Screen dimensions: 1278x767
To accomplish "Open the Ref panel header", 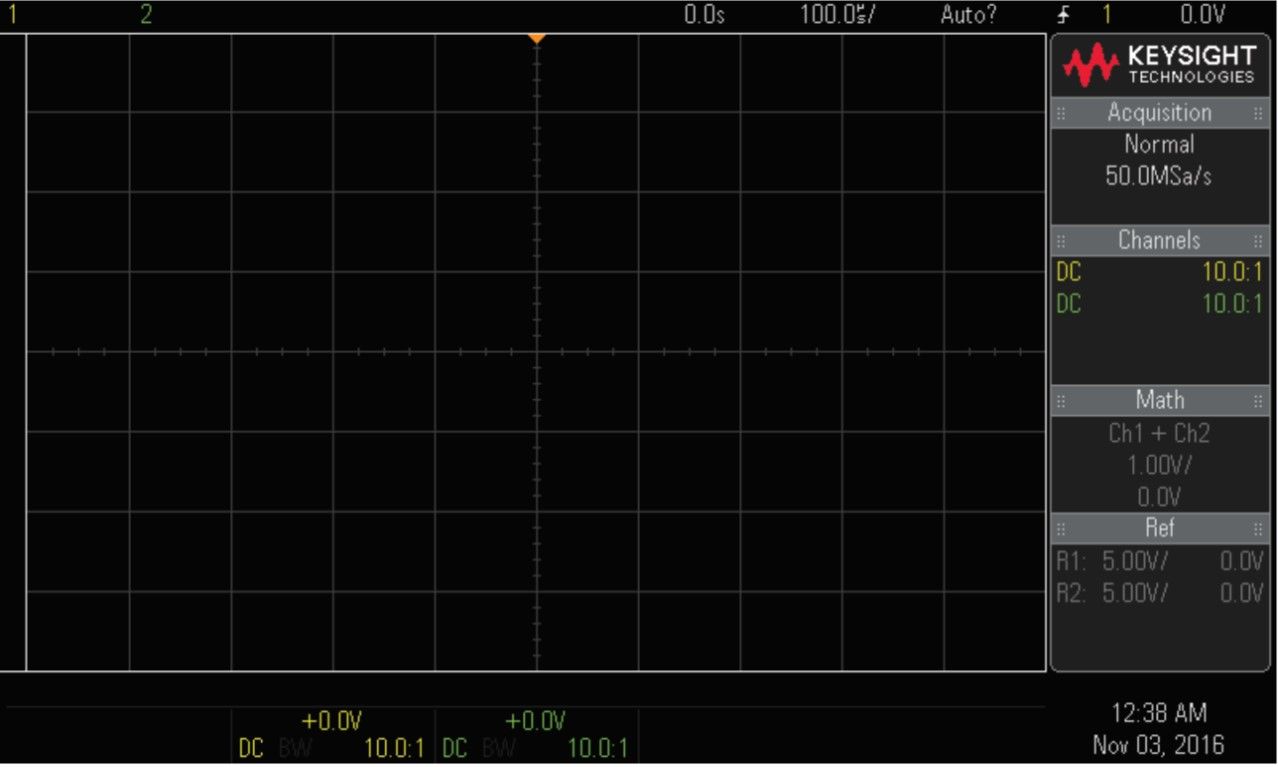I will [x=1159, y=528].
